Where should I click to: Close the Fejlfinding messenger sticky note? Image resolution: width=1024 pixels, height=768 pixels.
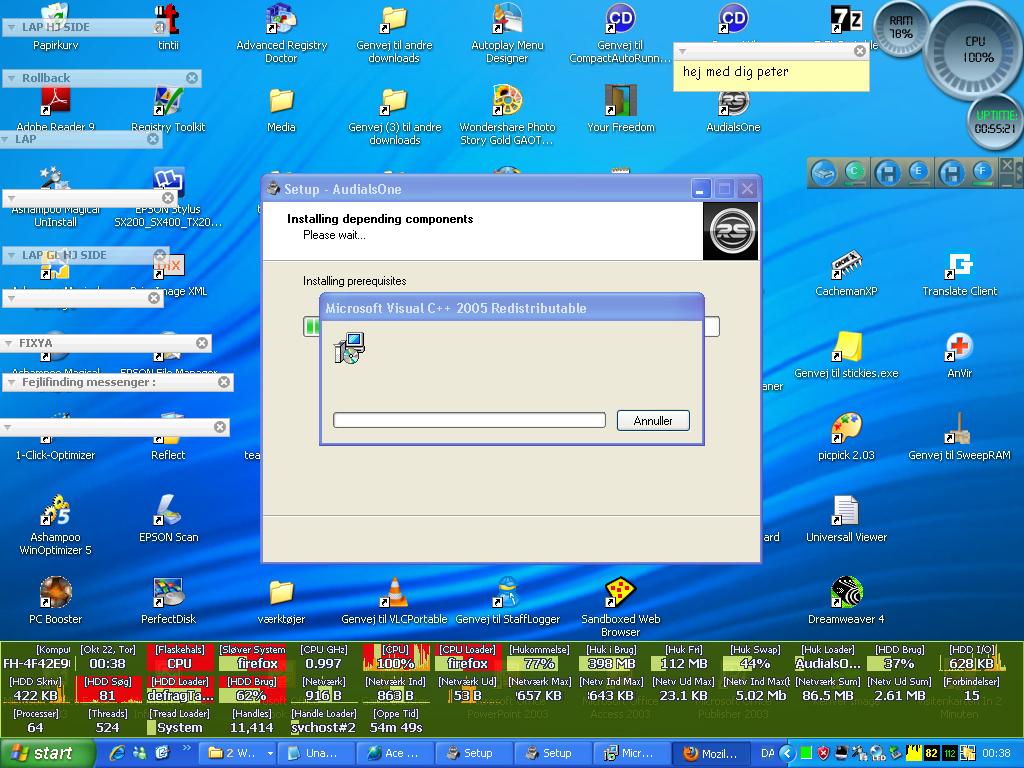224,382
